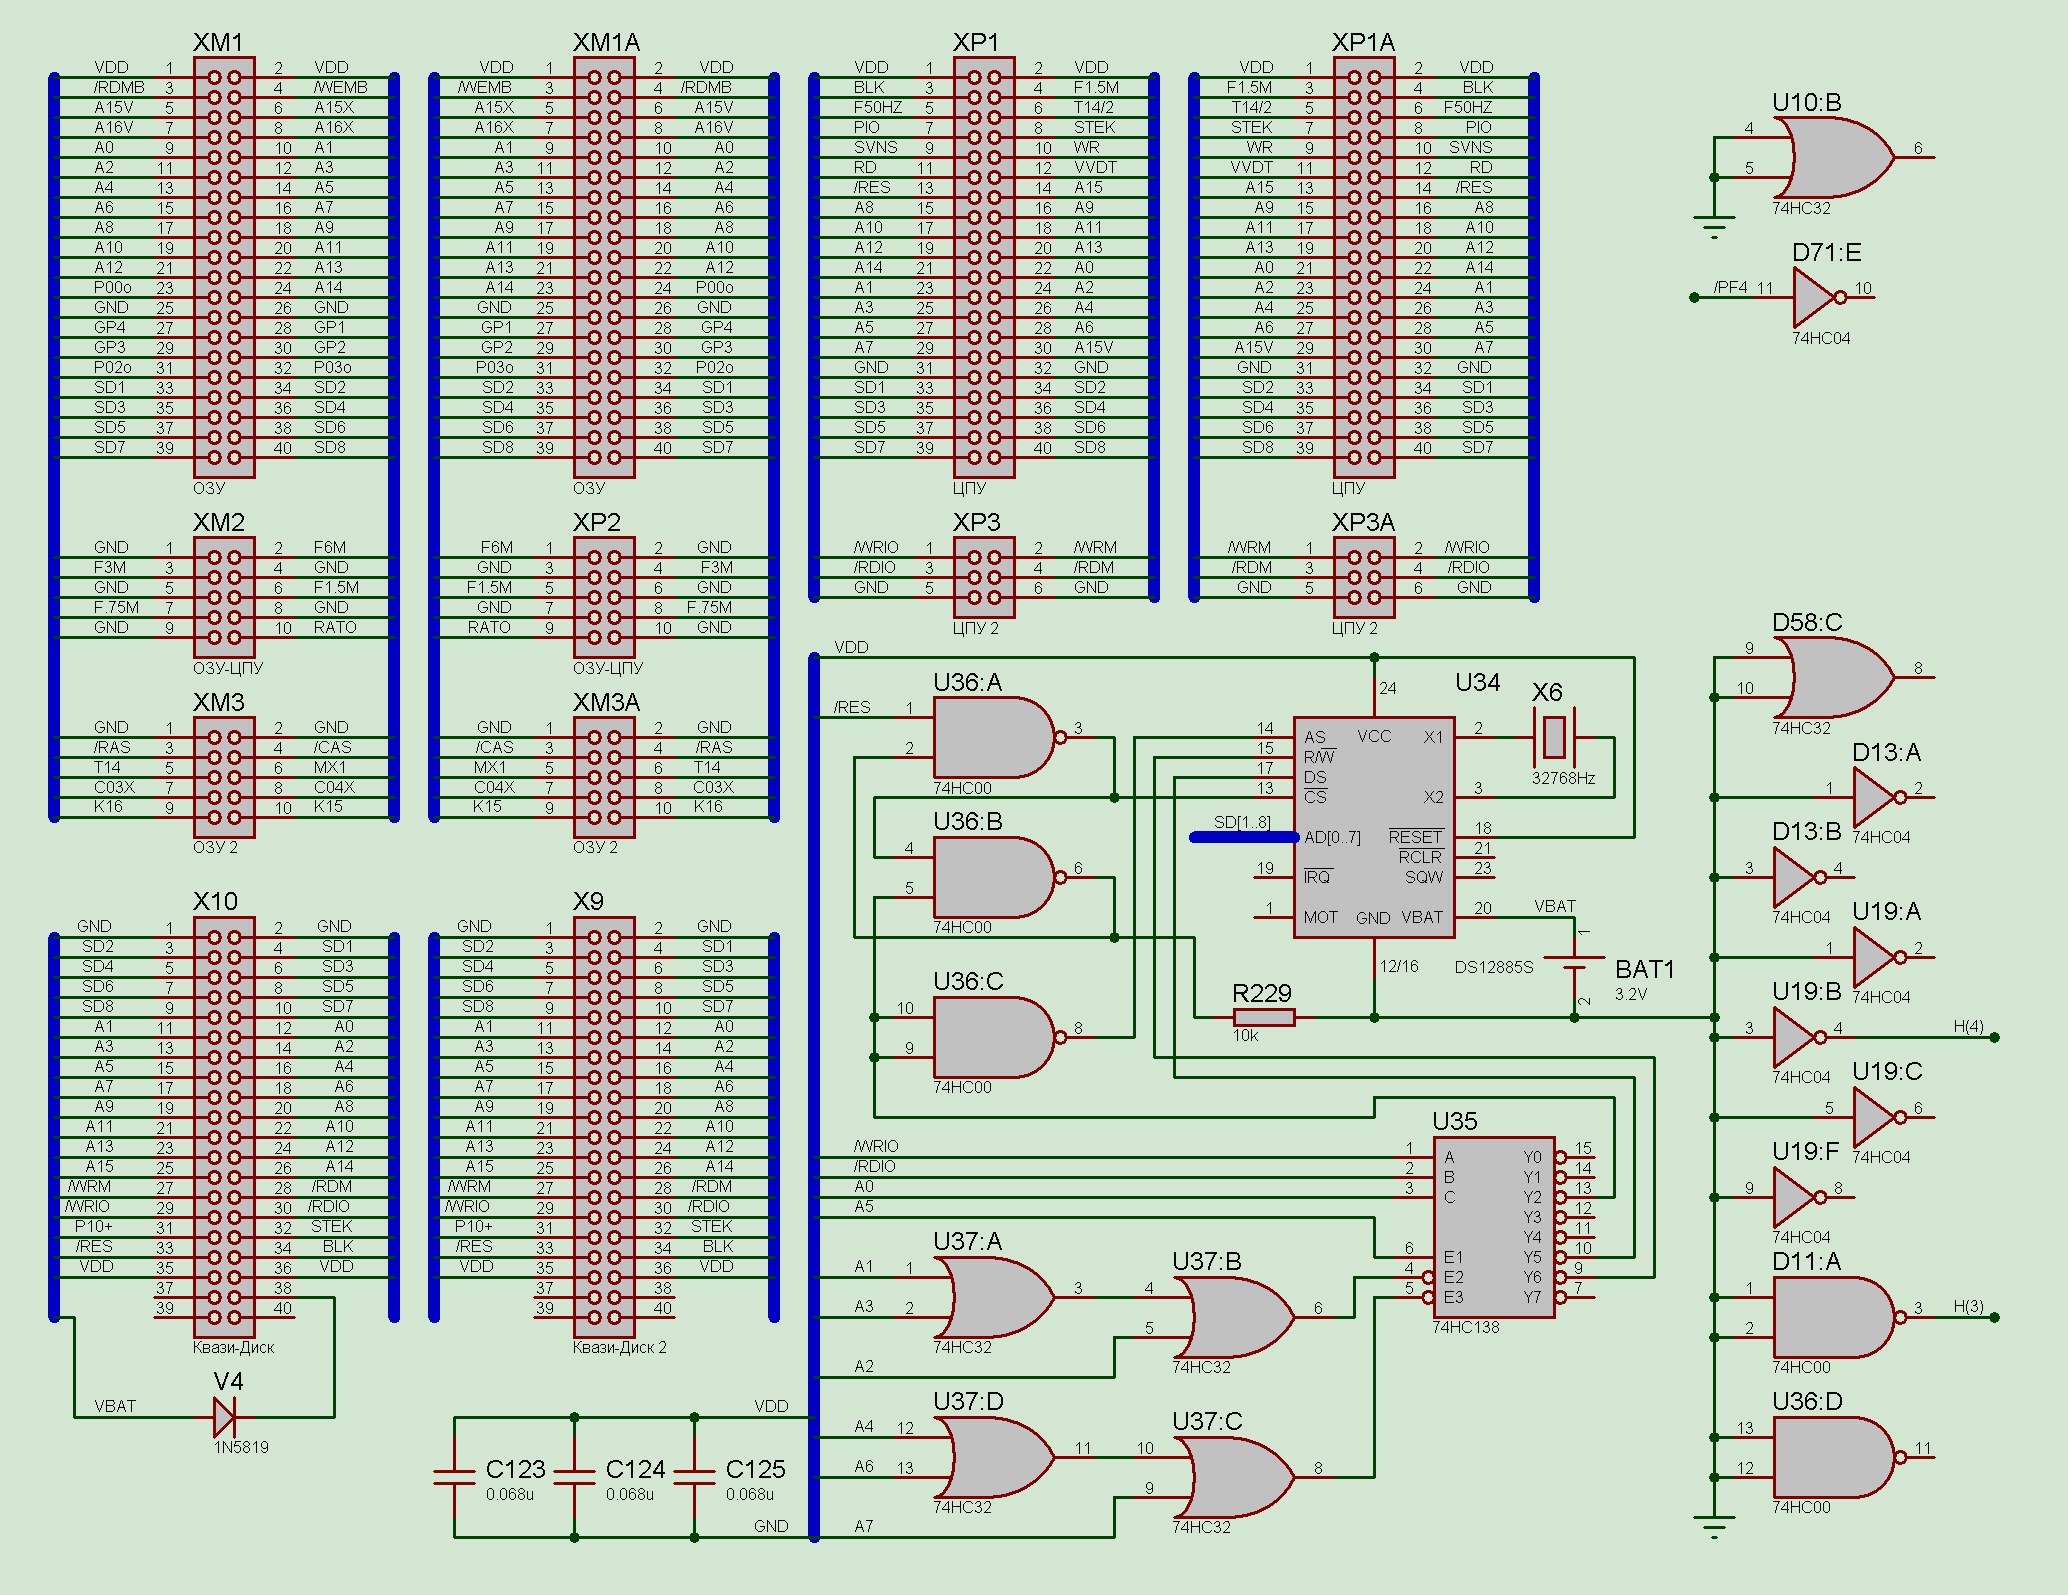This screenshot has height=1595, width=2068.
Task: Select the H(4) output terminal
Action: [x=1994, y=1037]
